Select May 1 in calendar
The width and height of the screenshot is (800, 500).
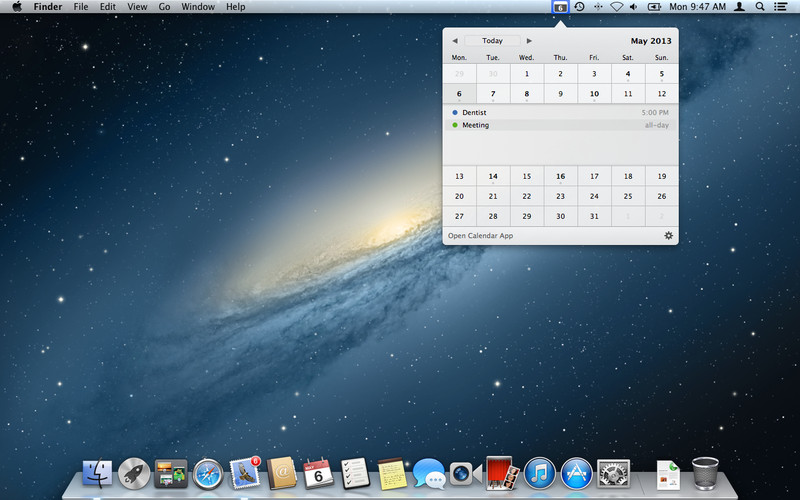[x=527, y=74]
